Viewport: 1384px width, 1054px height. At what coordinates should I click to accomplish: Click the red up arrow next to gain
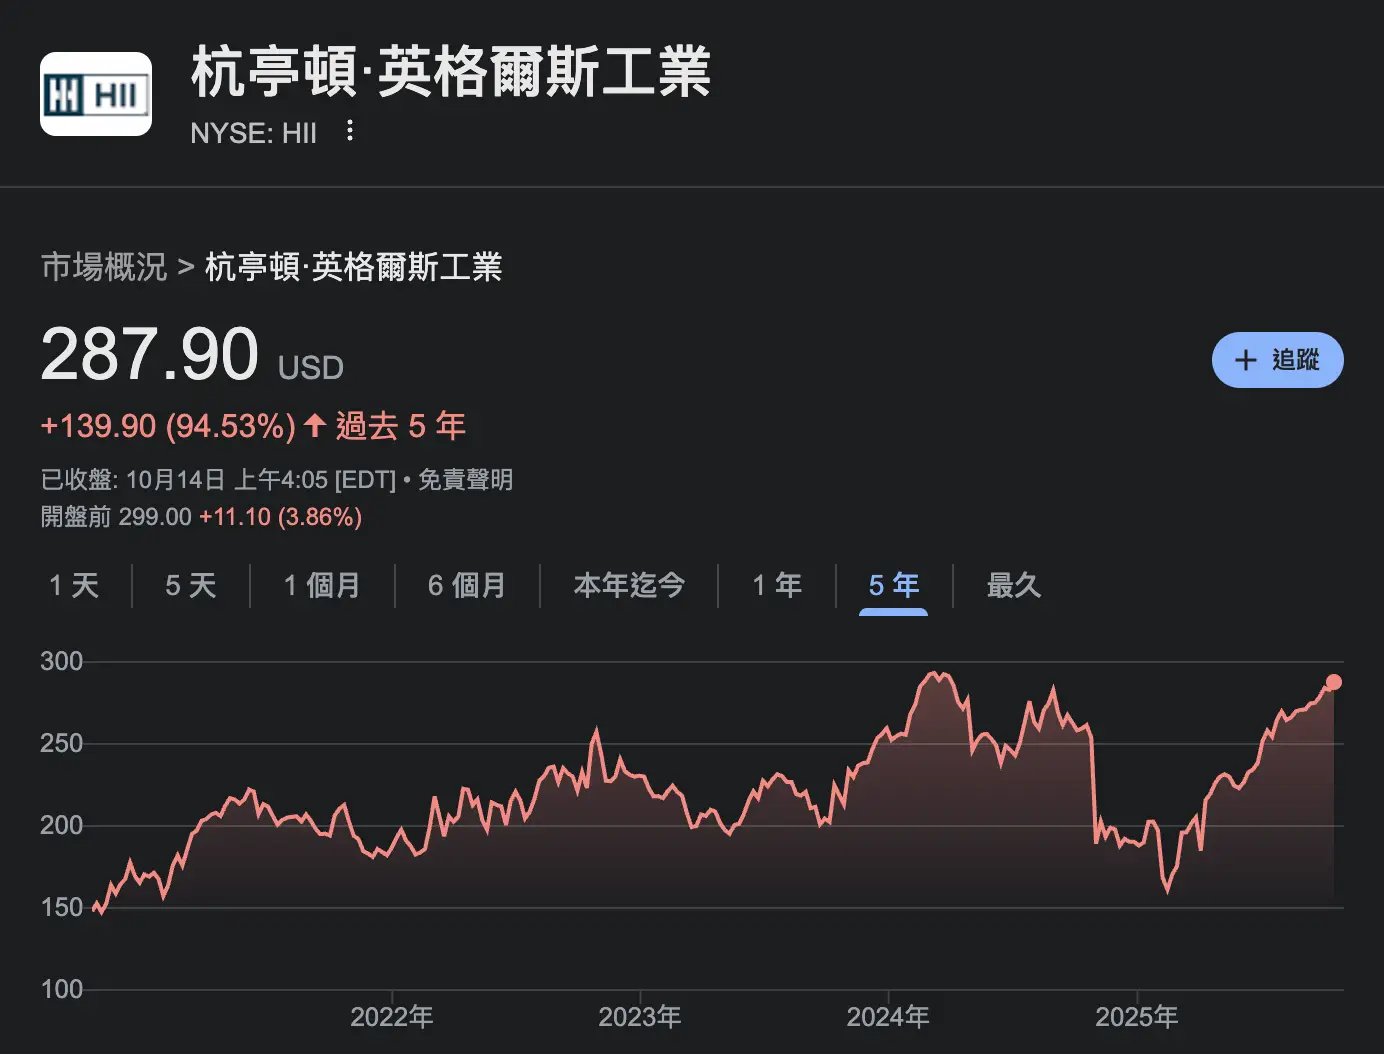(x=315, y=425)
